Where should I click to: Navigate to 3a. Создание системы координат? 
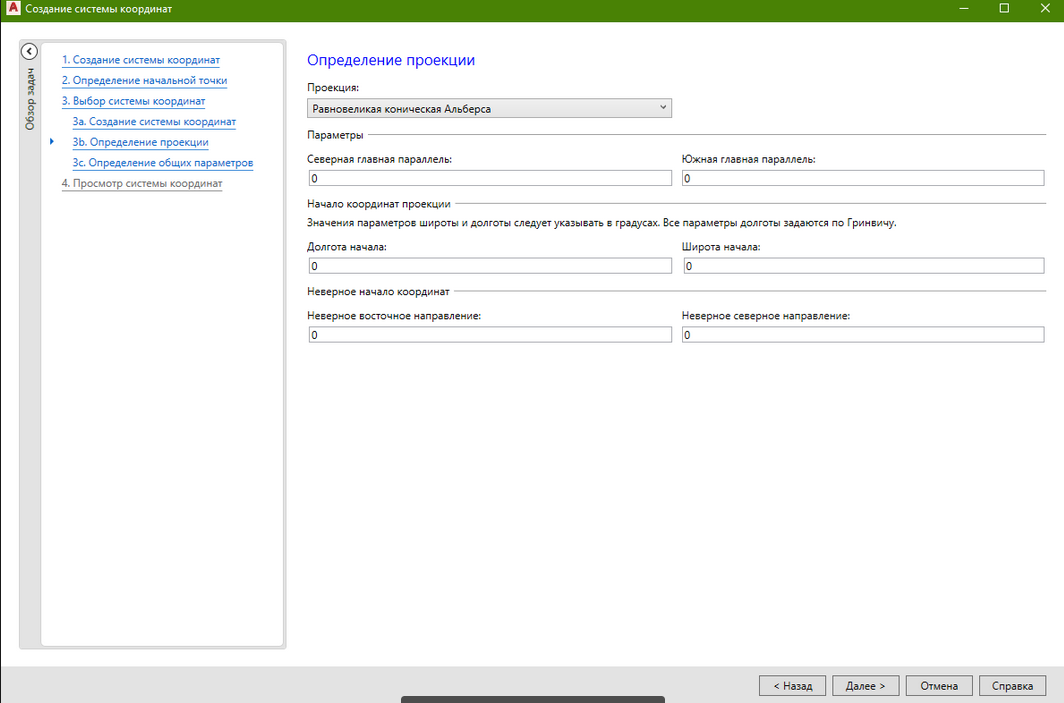pyautogui.click(x=154, y=122)
